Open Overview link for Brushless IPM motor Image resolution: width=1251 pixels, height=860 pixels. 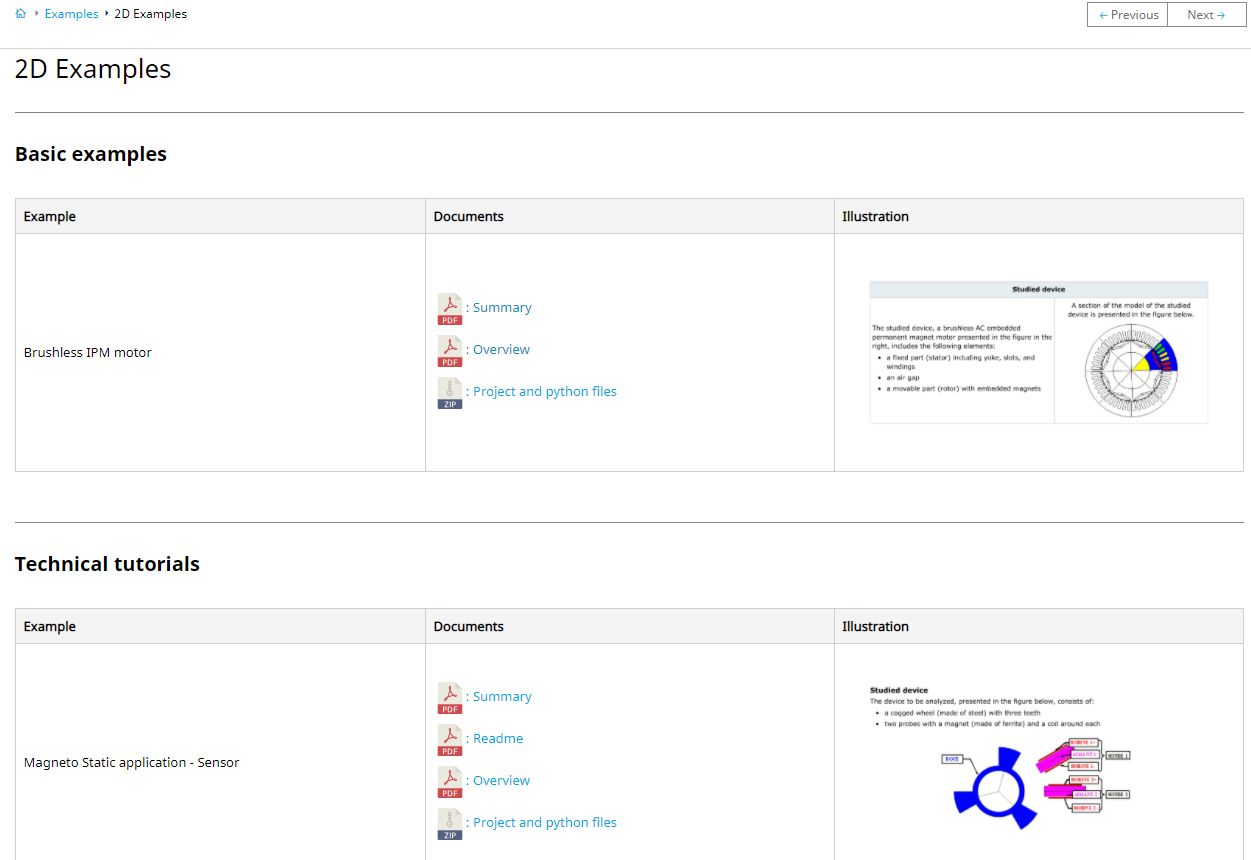coord(501,350)
